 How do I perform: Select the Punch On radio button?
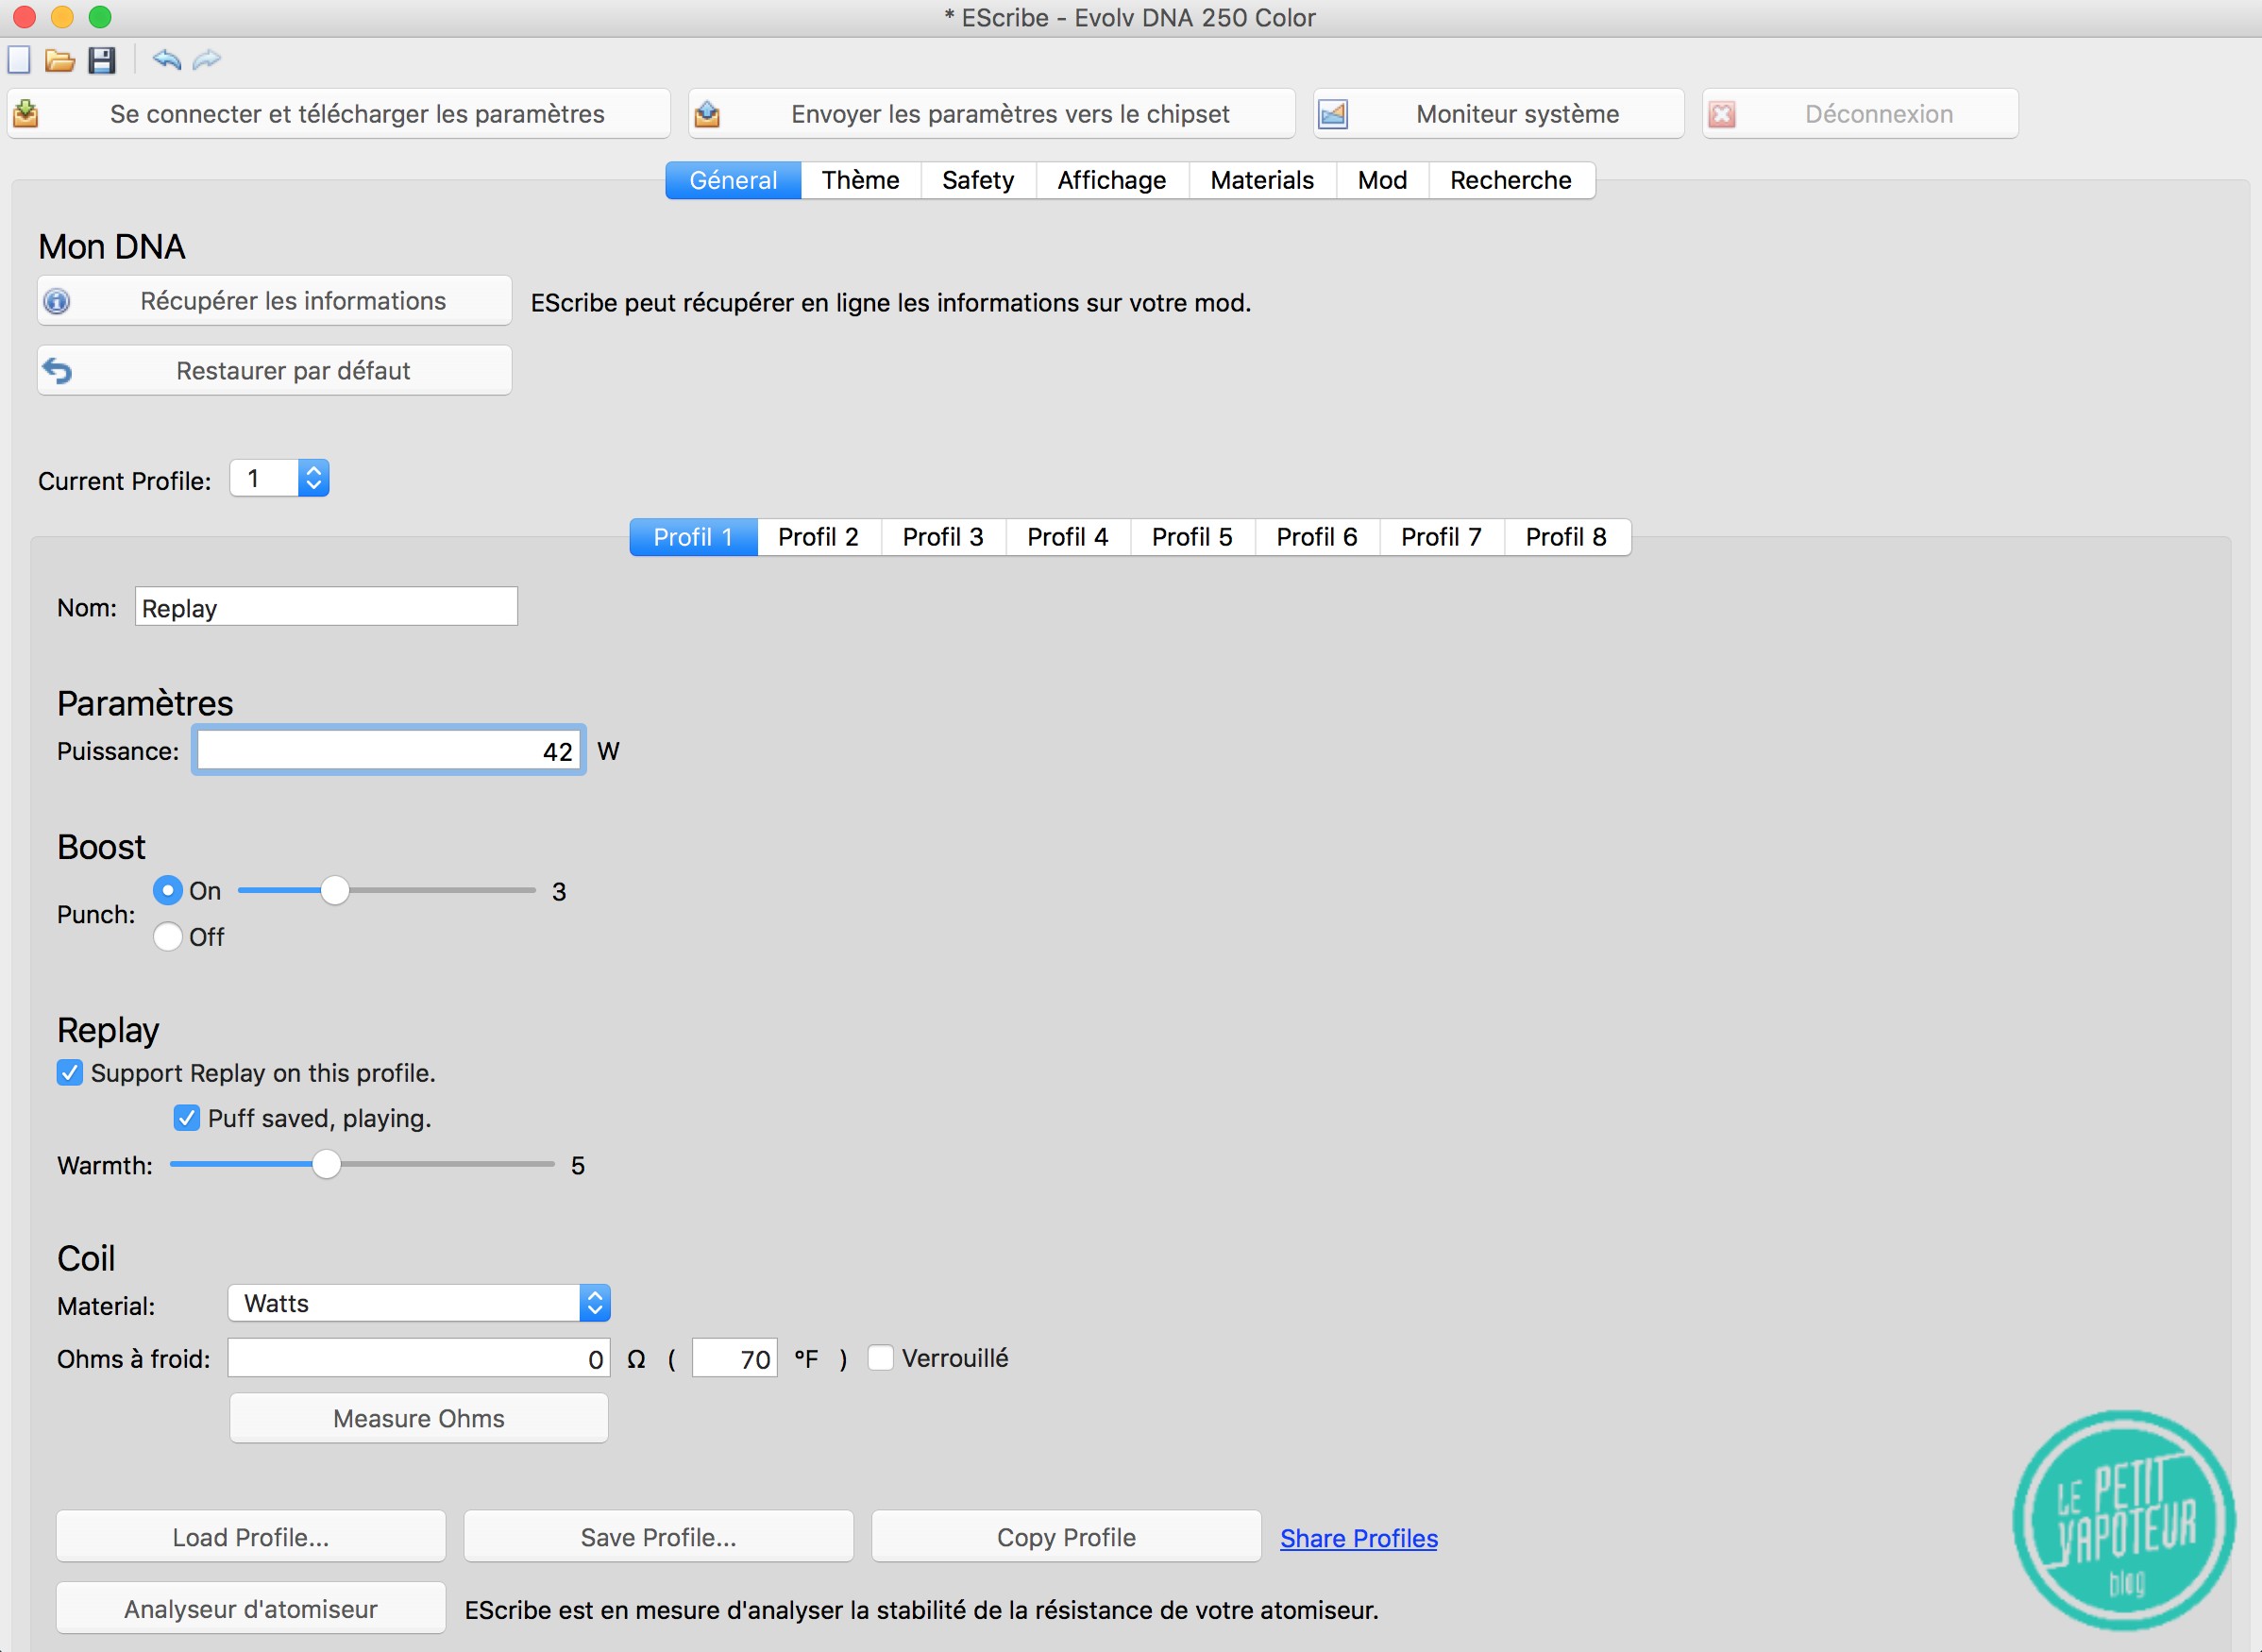click(x=168, y=890)
